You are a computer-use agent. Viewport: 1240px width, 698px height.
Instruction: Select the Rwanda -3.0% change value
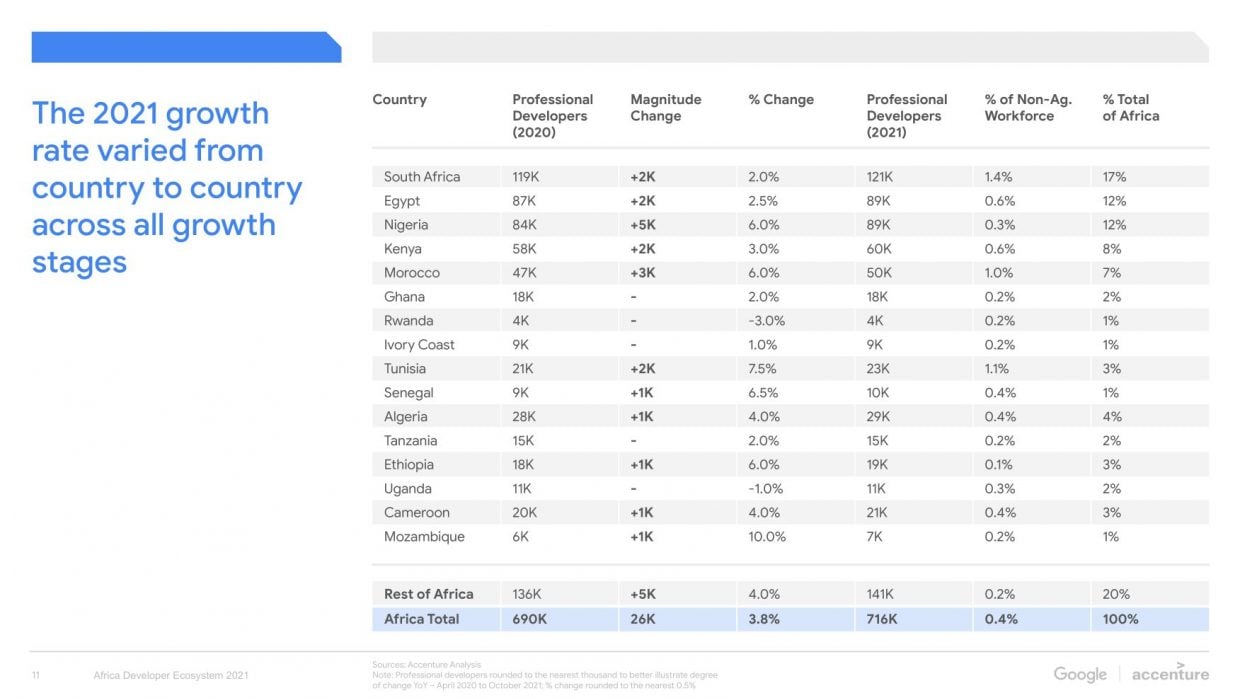click(766, 321)
